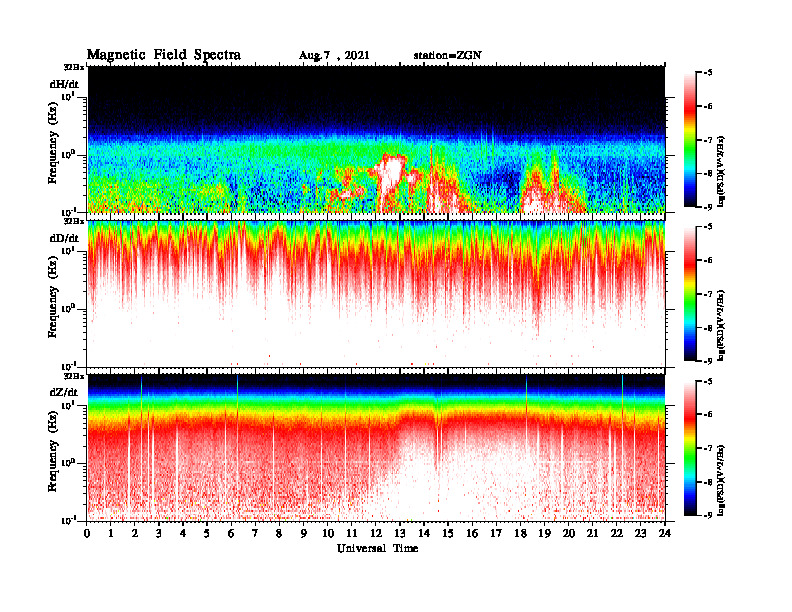This screenshot has width=792, height=612.
Task: Click the "Magnetic Field Spectra" plot title
Action: [164, 55]
